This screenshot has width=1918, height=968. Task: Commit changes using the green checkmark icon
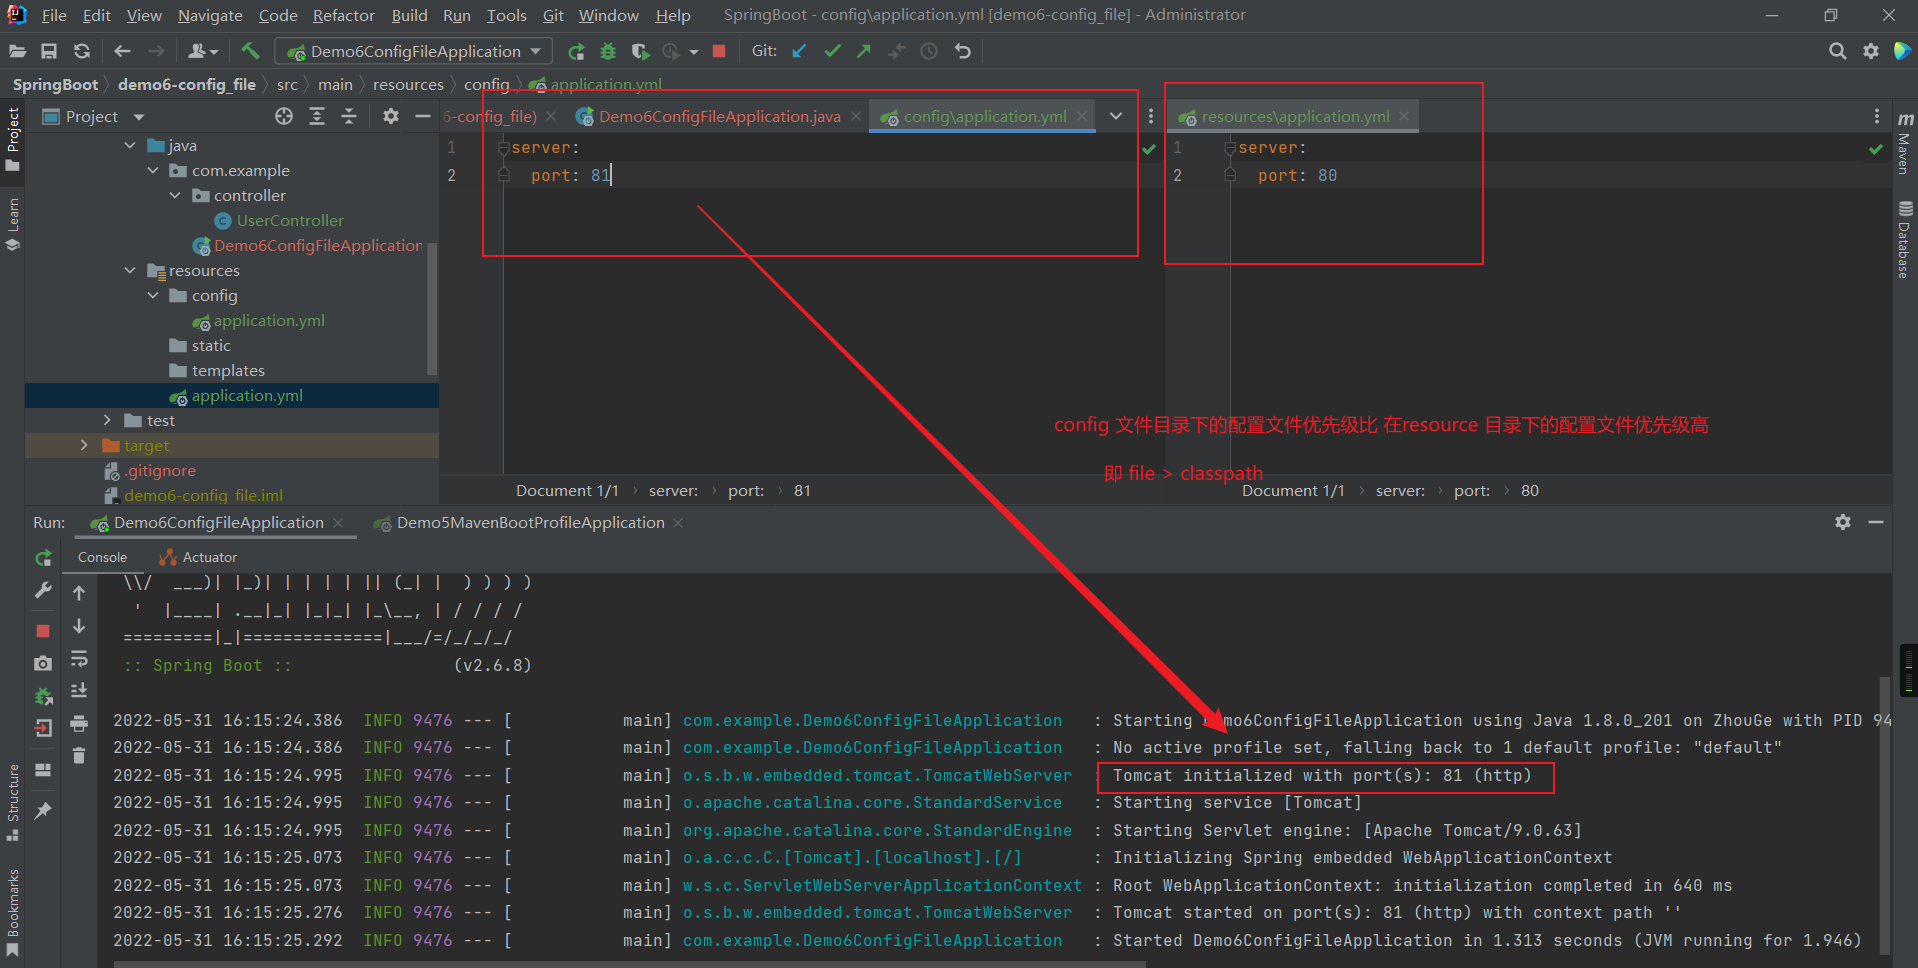[832, 51]
